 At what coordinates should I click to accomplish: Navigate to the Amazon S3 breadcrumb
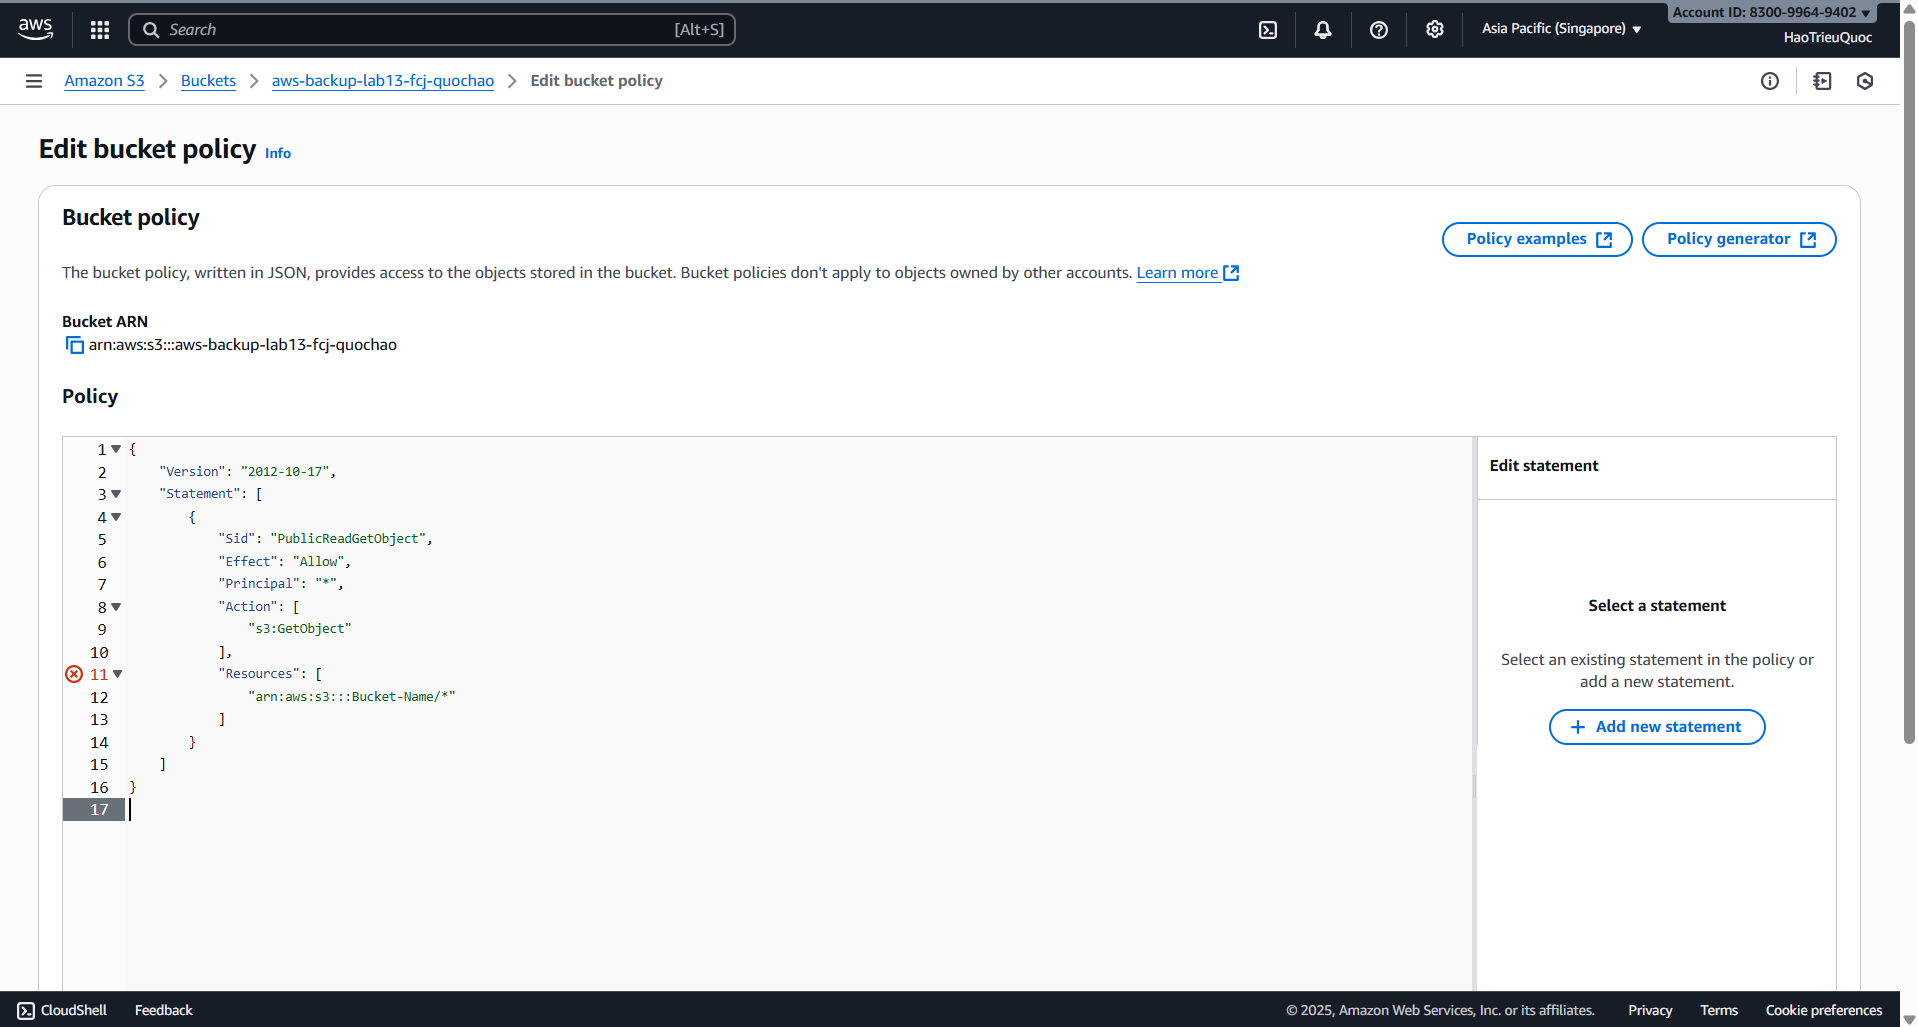click(x=104, y=81)
